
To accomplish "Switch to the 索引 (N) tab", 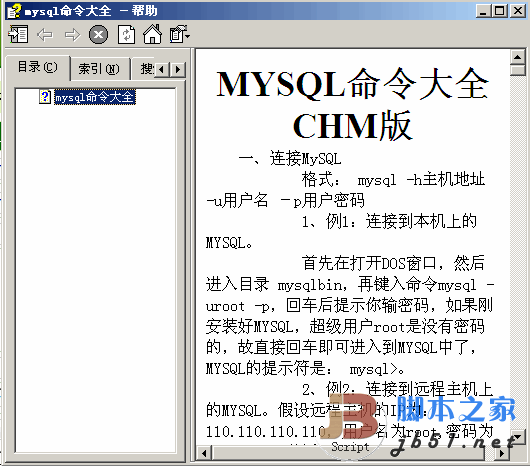I will [99, 69].
